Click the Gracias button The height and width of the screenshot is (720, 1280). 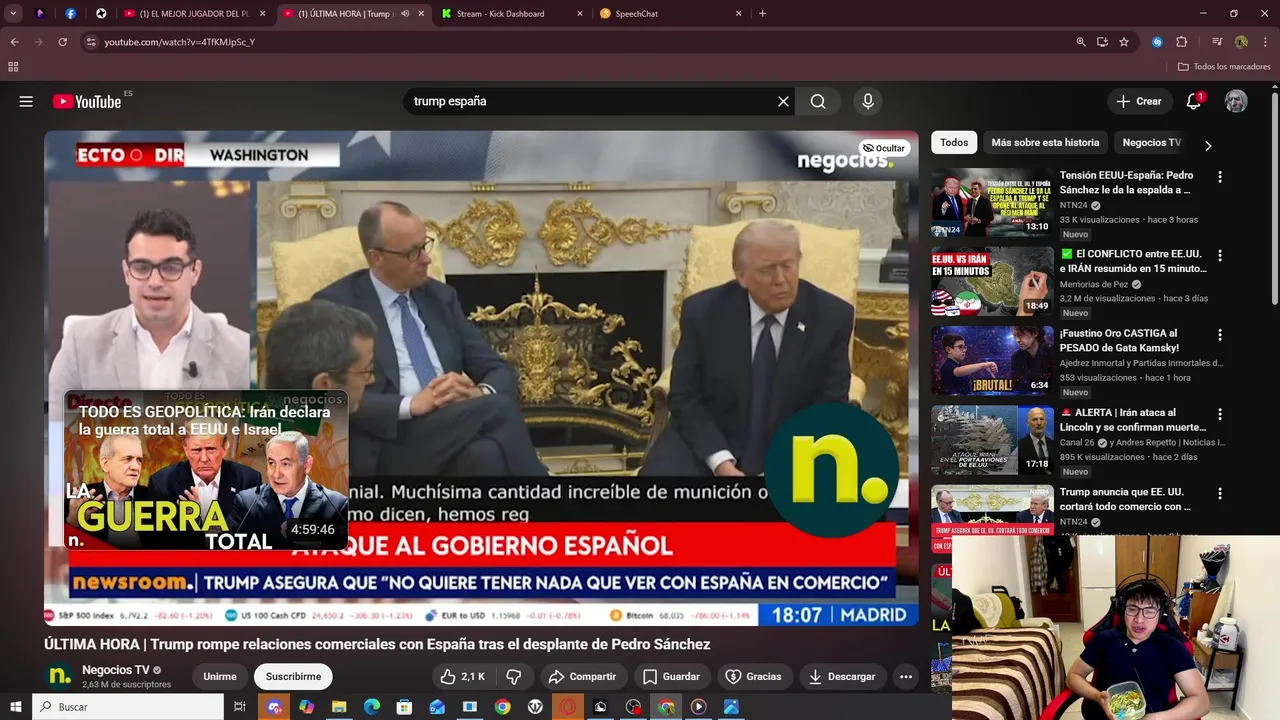753,676
